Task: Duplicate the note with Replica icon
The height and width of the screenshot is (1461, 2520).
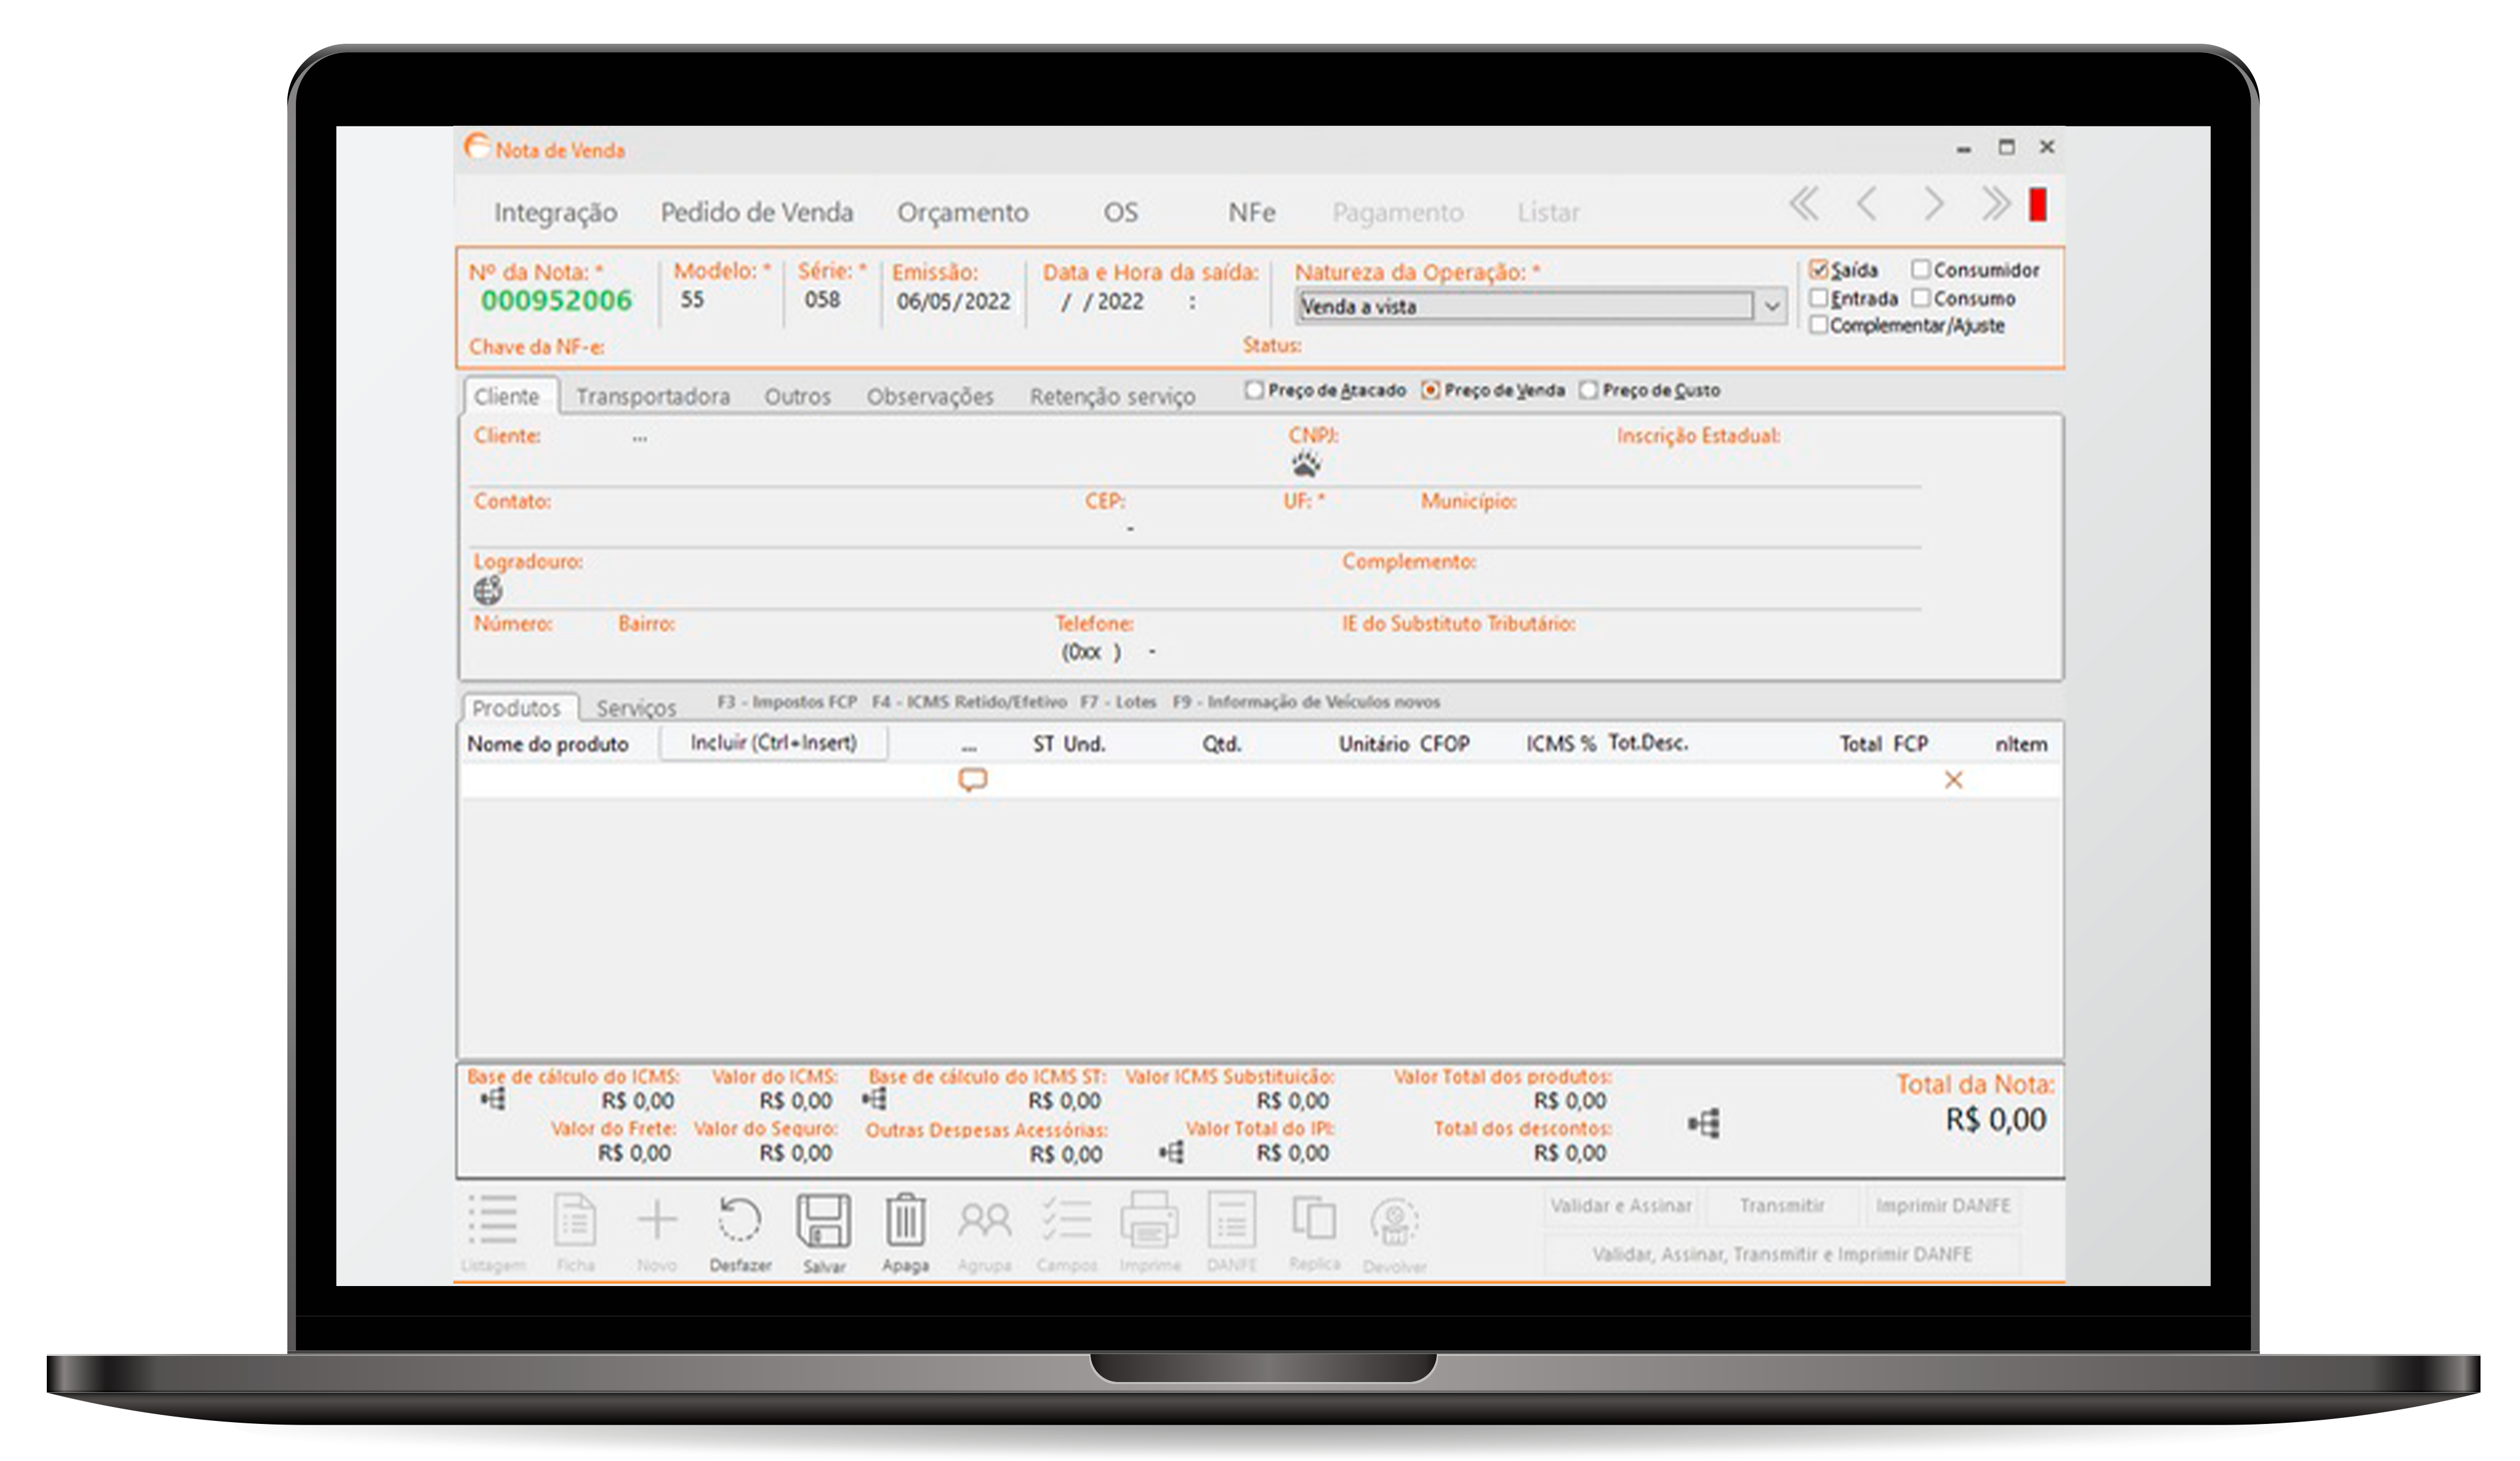Action: point(1314,1218)
